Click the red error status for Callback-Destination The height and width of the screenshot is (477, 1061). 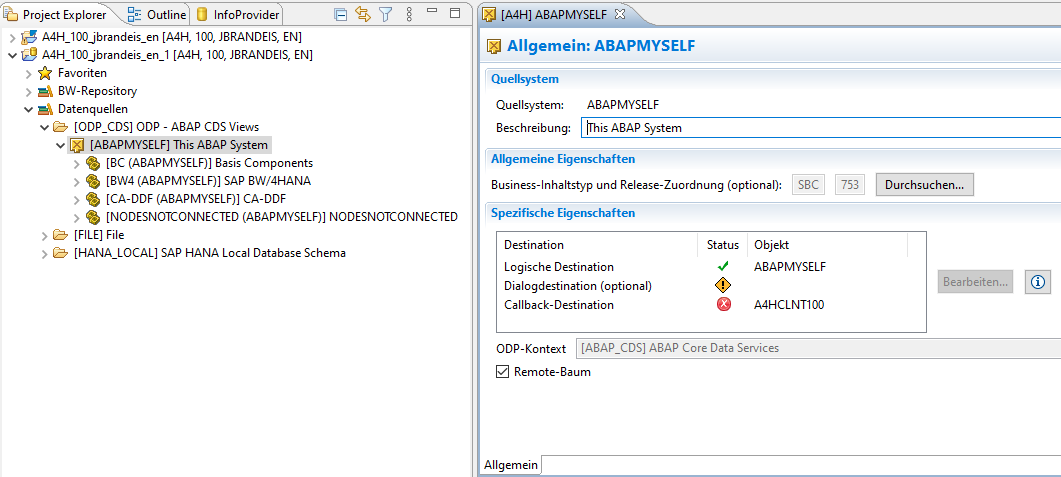point(723,304)
